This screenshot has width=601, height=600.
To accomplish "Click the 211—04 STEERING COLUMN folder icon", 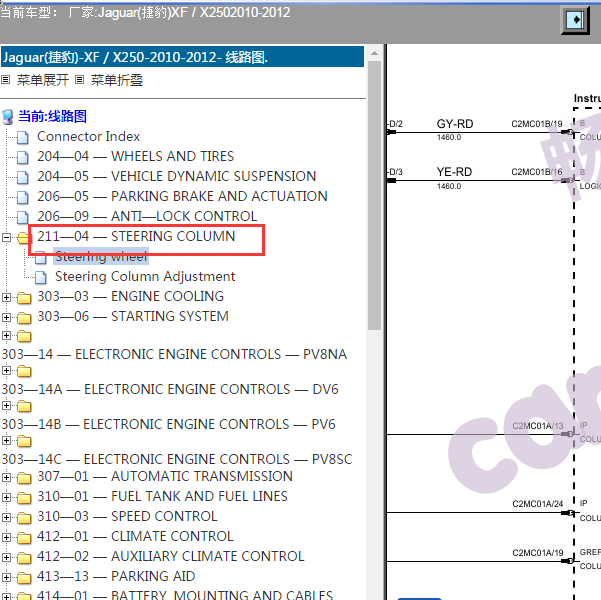I will click(x=24, y=238).
